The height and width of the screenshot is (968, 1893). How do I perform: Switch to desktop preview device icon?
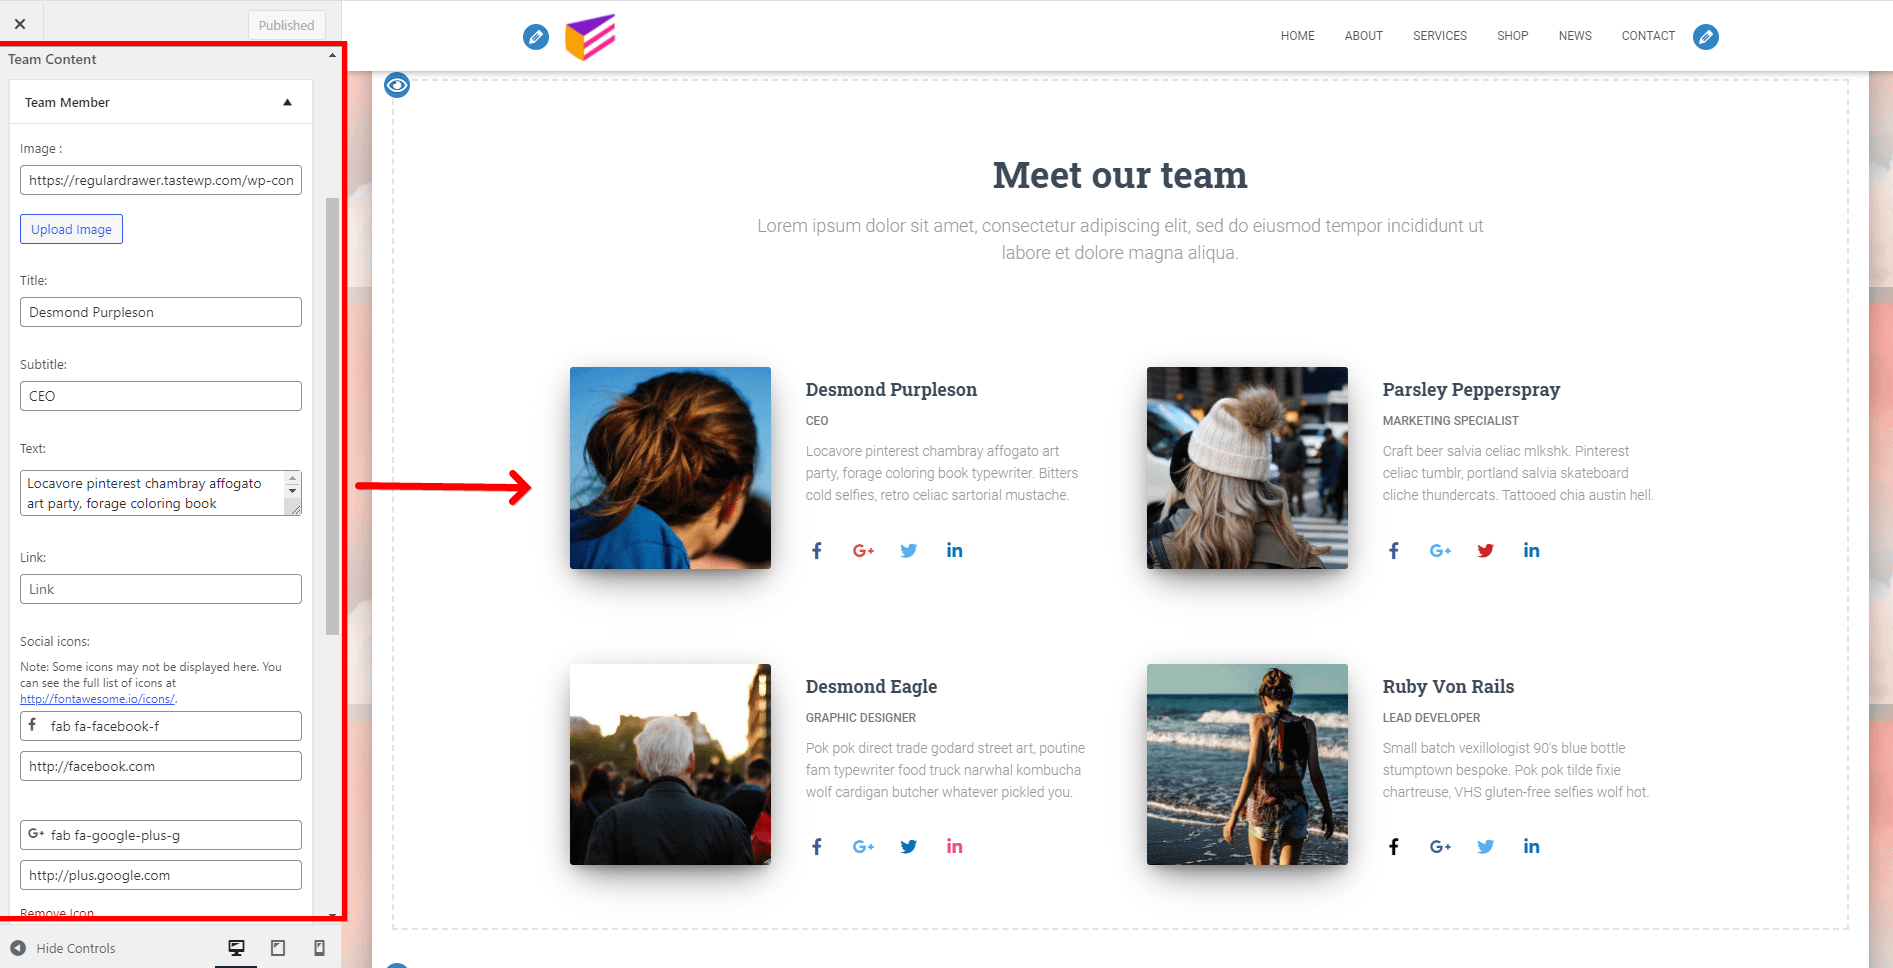(236, 948)
